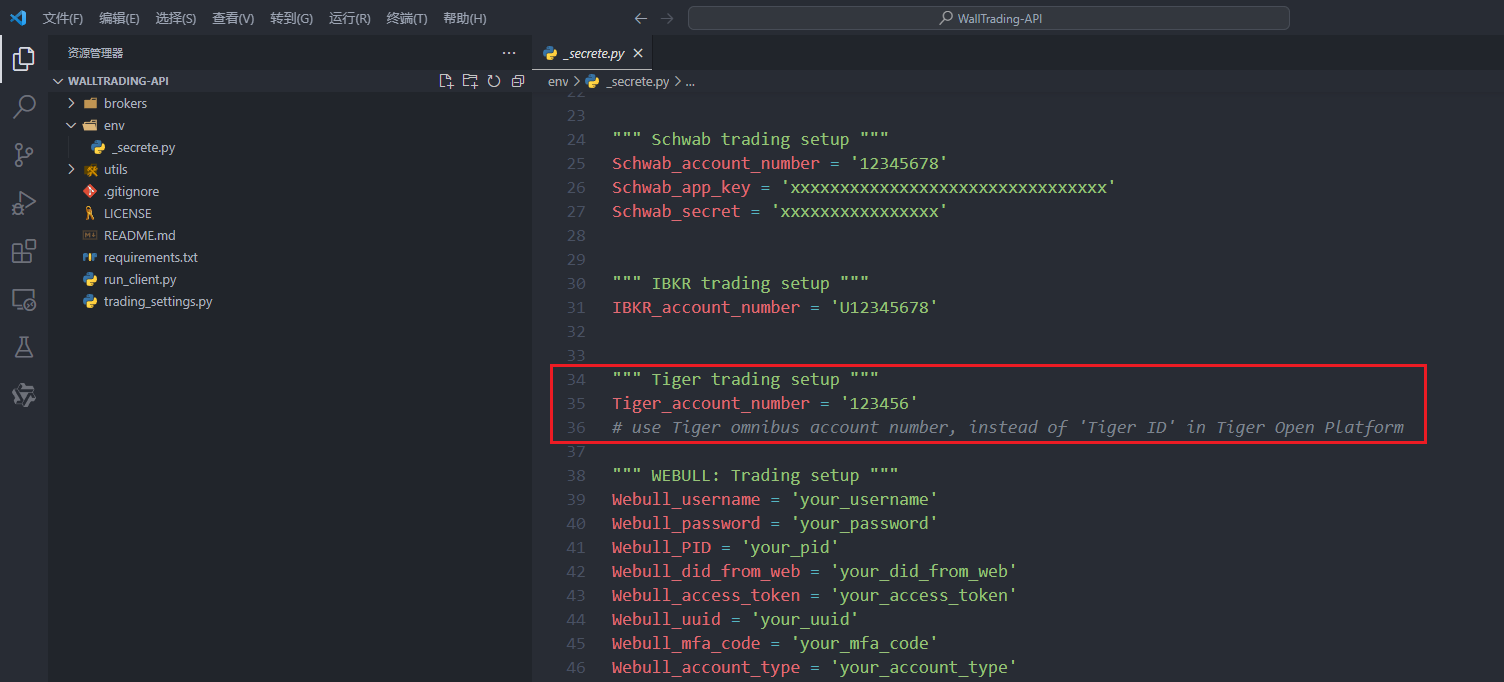
Task: Click the New File icon in explorer header
Action: 447,81
